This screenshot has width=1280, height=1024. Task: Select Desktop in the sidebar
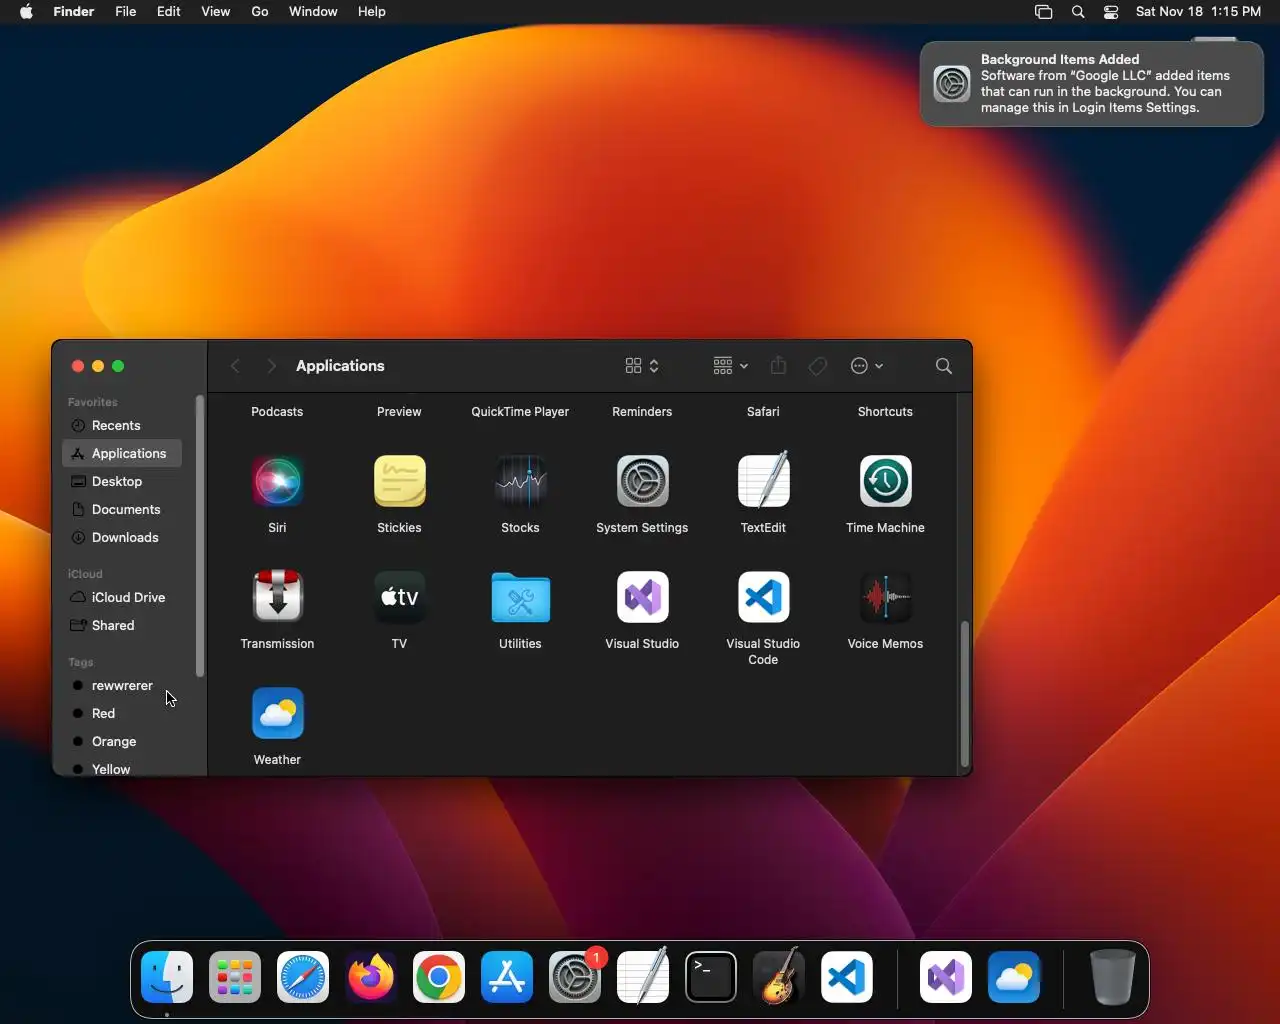click(x=122, y=482)
